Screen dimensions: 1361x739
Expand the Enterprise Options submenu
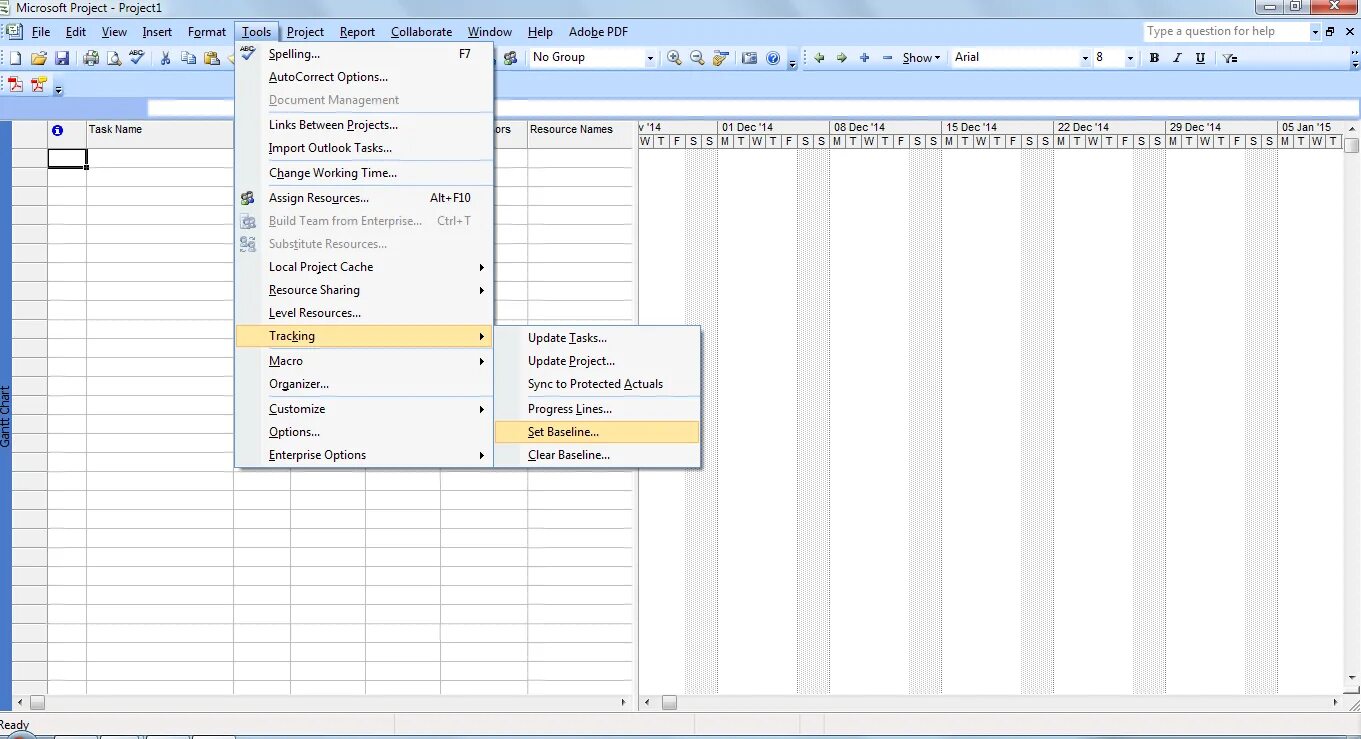pos(365,455)
